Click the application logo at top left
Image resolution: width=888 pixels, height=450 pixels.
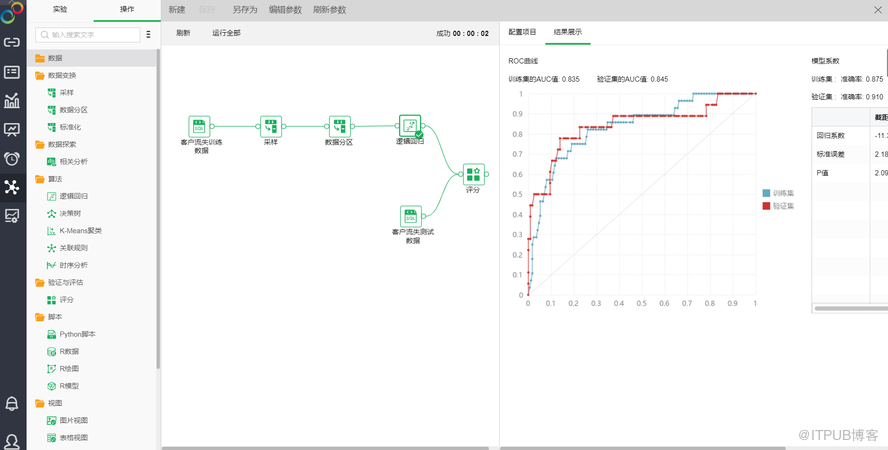tap(12, 12)
